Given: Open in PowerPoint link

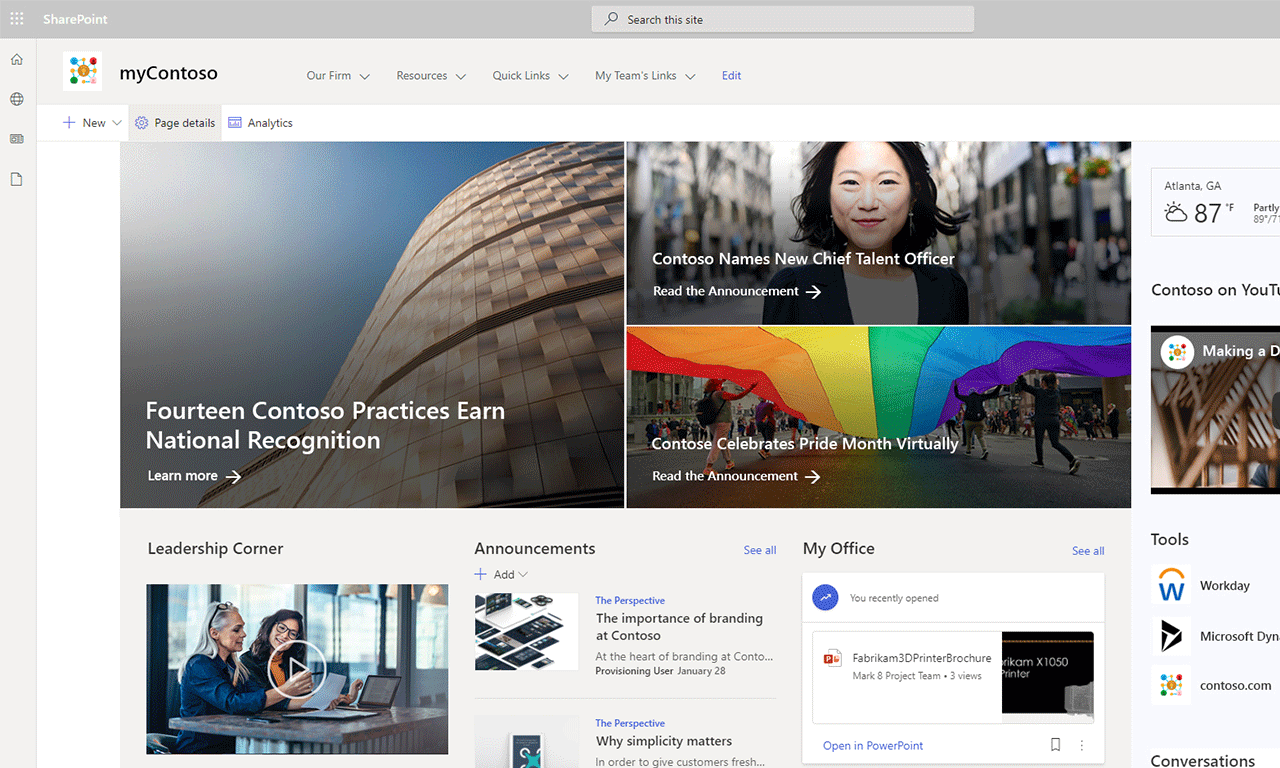Looking at the screenshot, I should [x=873, y=745].
